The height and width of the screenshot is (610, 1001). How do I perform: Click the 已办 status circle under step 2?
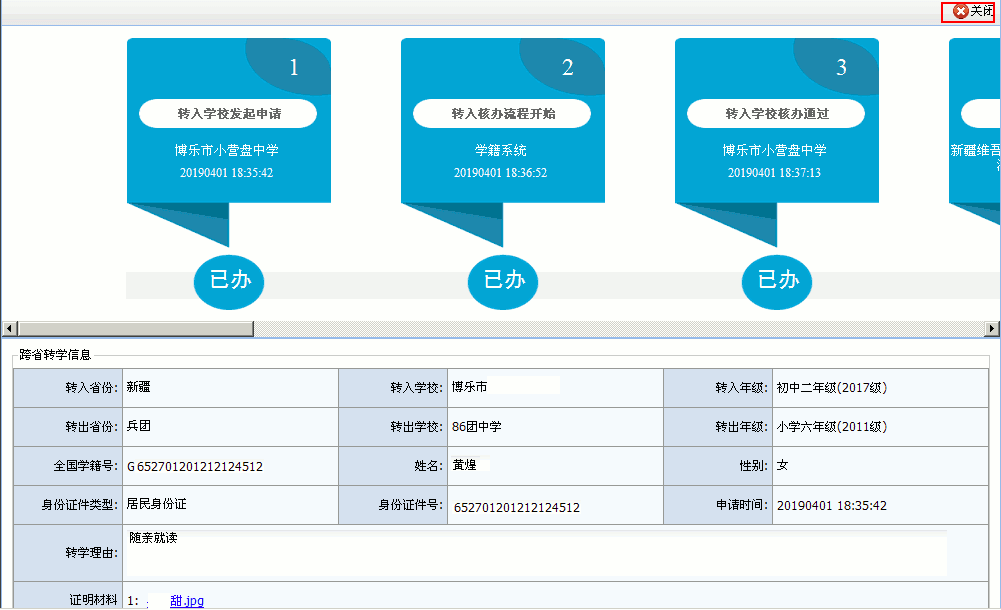[x=503, y=281]
